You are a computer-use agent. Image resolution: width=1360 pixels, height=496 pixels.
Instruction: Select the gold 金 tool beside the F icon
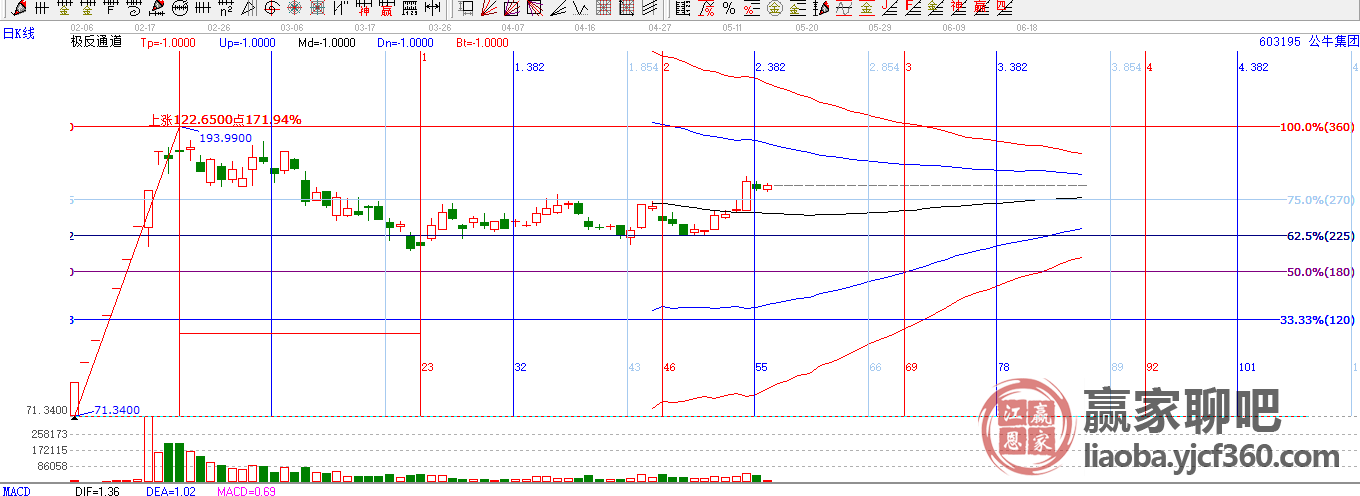87,8
